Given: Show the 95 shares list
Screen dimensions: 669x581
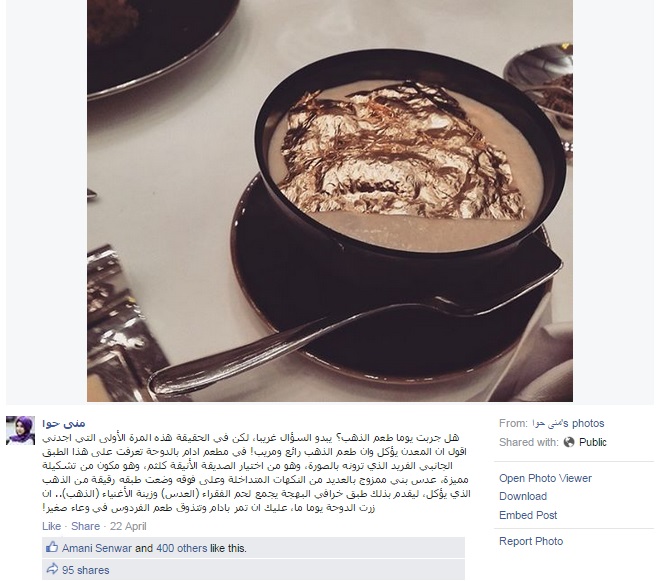Looking at the screenshot, I should click(86, 570).
